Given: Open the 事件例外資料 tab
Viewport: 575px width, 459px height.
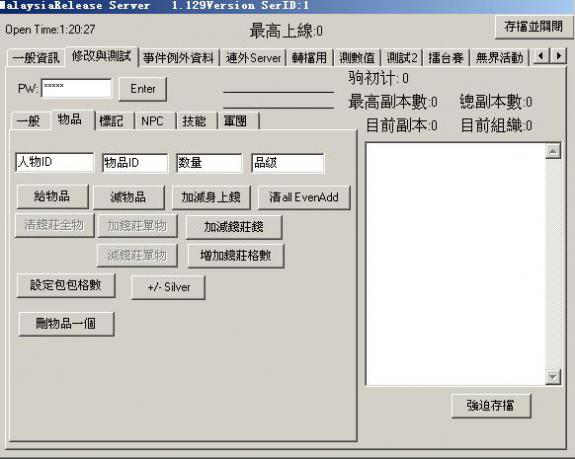Looking at the screenshot, I should click(x=179, y=58).
